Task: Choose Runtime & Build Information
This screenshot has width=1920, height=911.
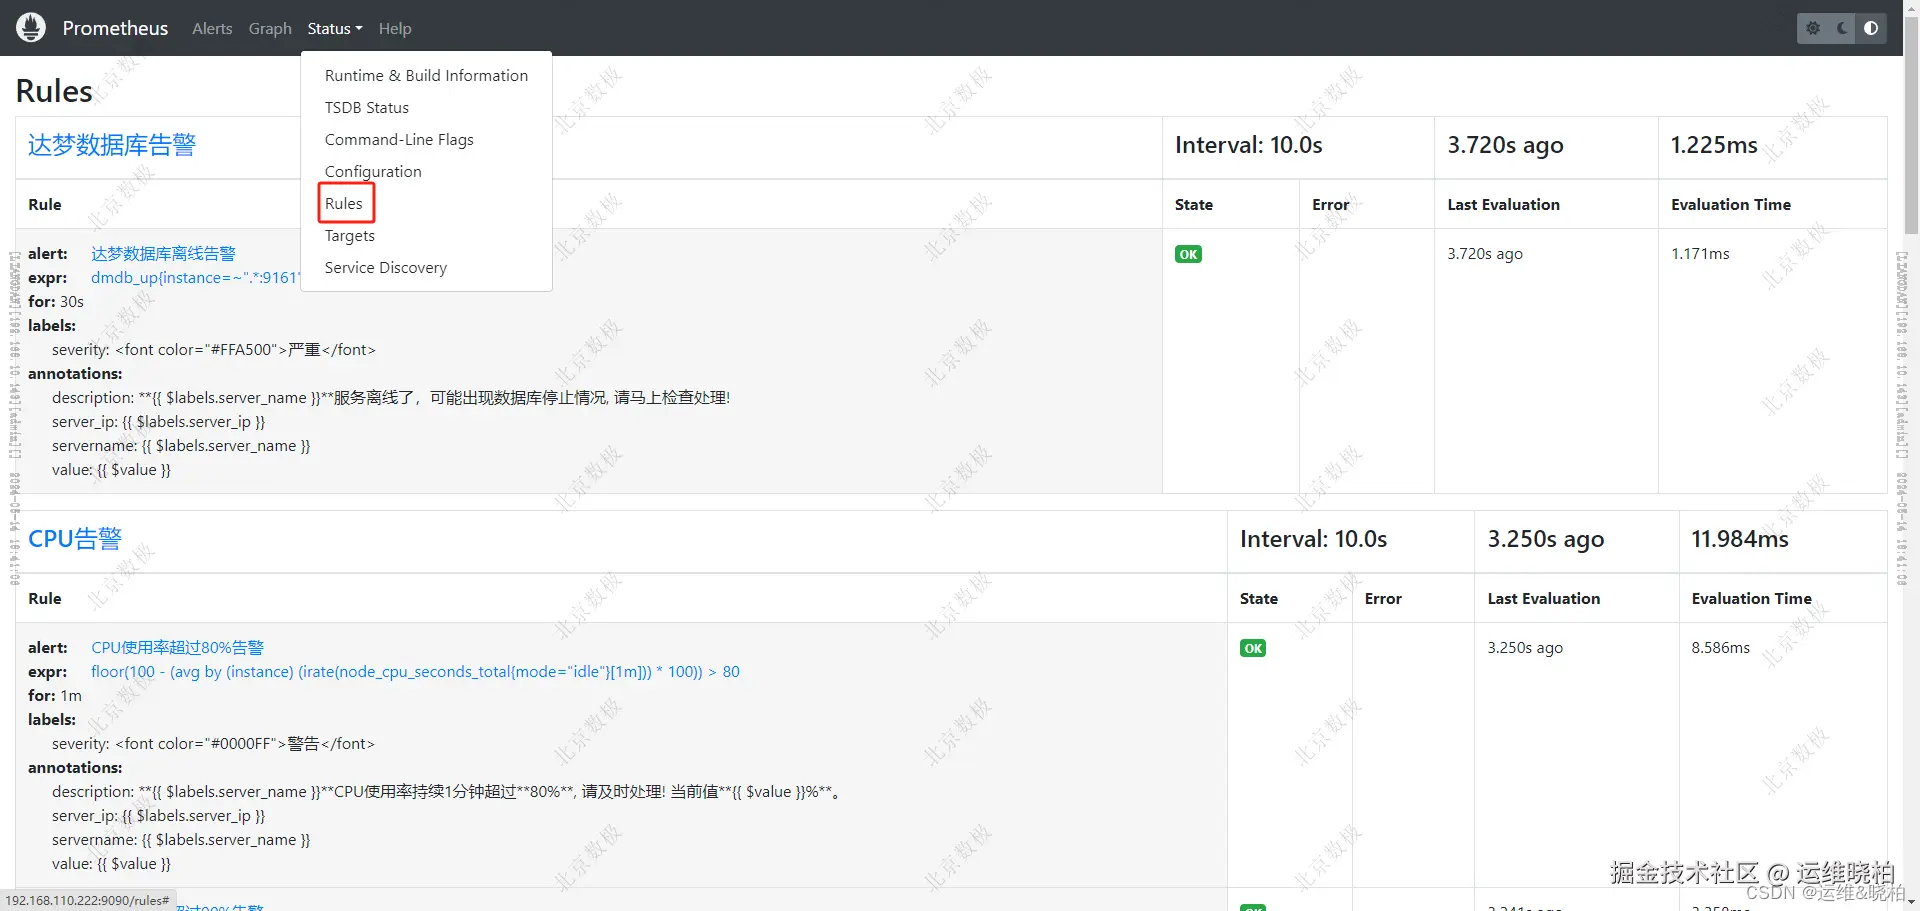Action: 426,76
